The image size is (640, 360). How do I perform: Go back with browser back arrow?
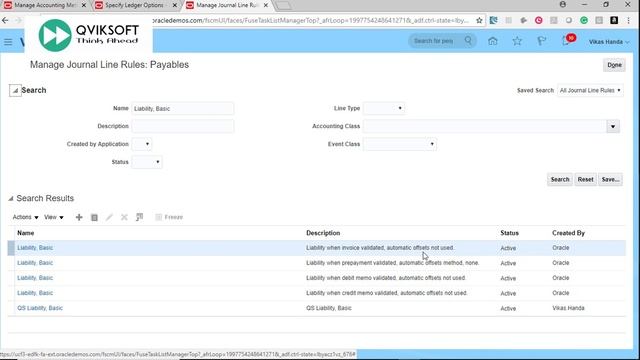(5, 20)
